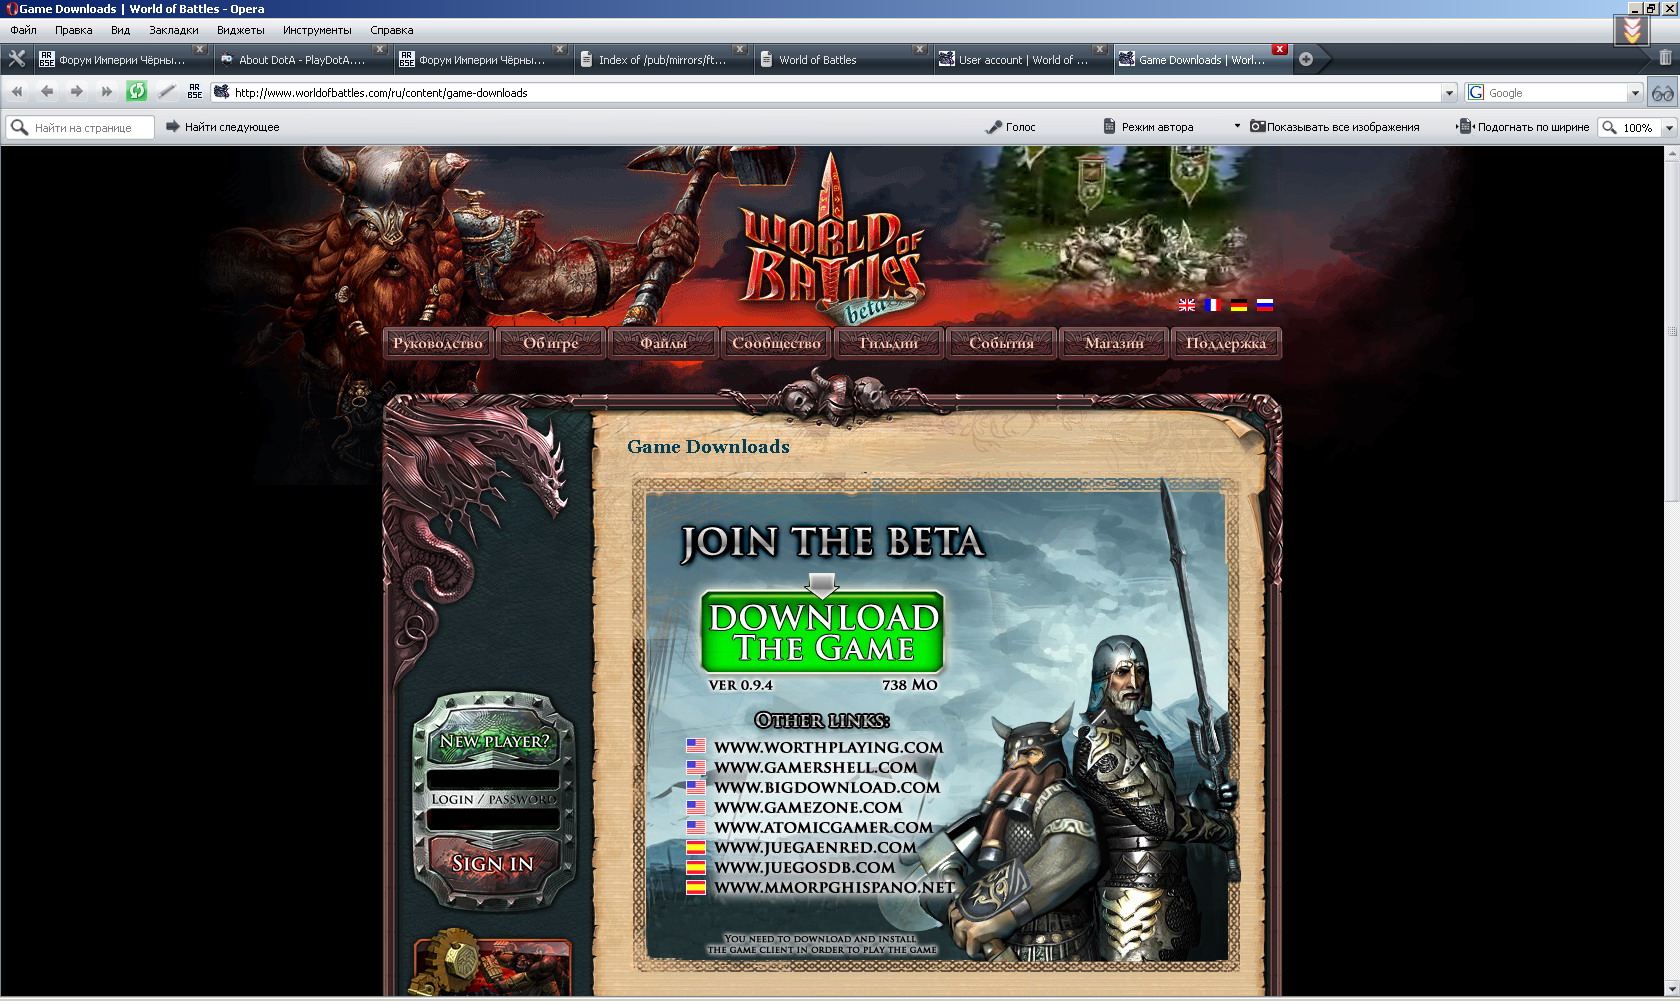Image resolution: width=1680 pixels, height=1001 pixels.
Task: Open the Справка menu
Action: 391,30
